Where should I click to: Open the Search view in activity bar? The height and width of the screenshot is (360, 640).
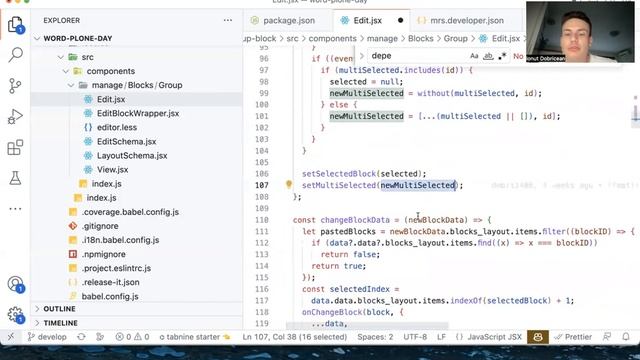click(15, 55)
